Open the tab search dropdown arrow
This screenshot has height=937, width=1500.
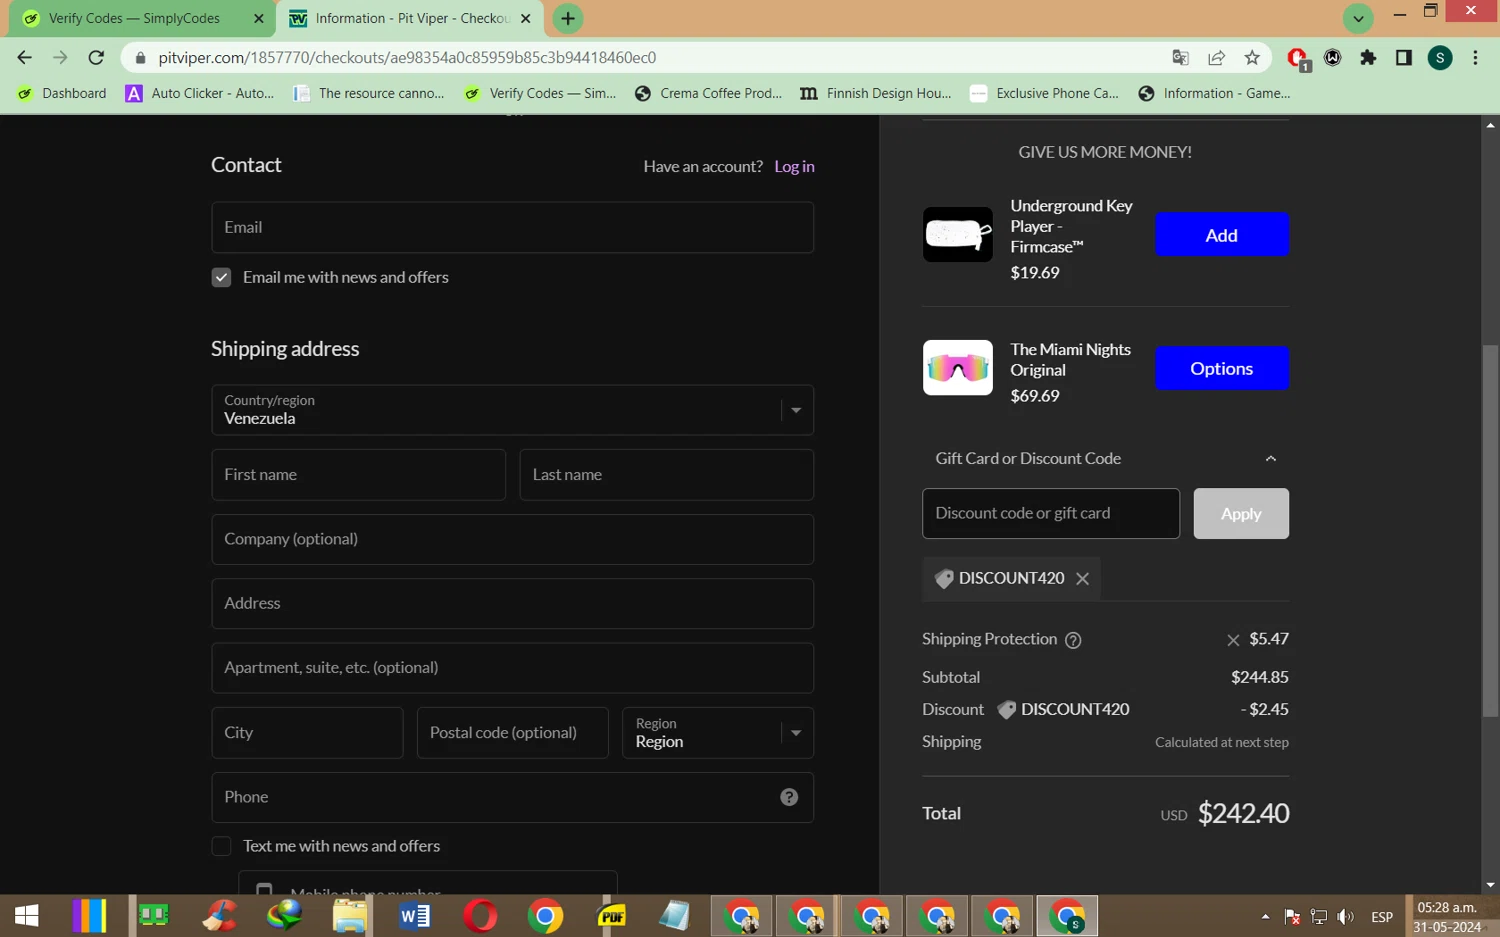[1358, 18]
